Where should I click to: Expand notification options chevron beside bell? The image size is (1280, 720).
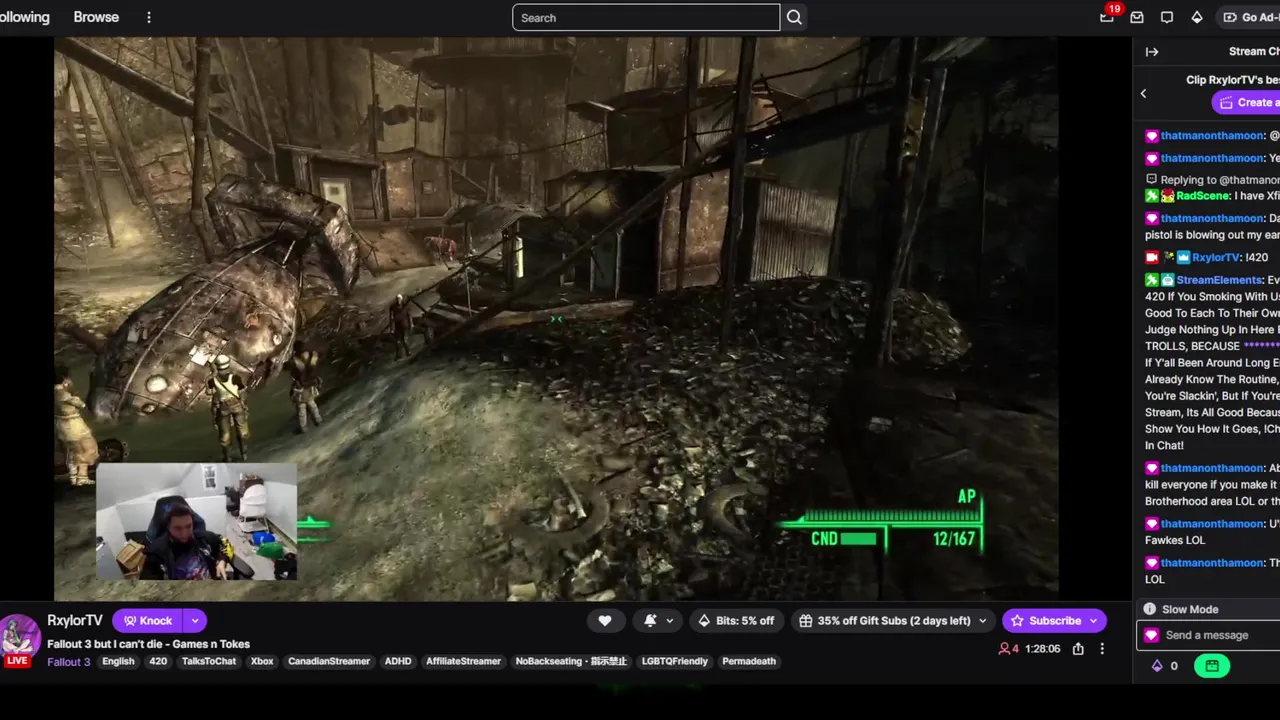670,621
